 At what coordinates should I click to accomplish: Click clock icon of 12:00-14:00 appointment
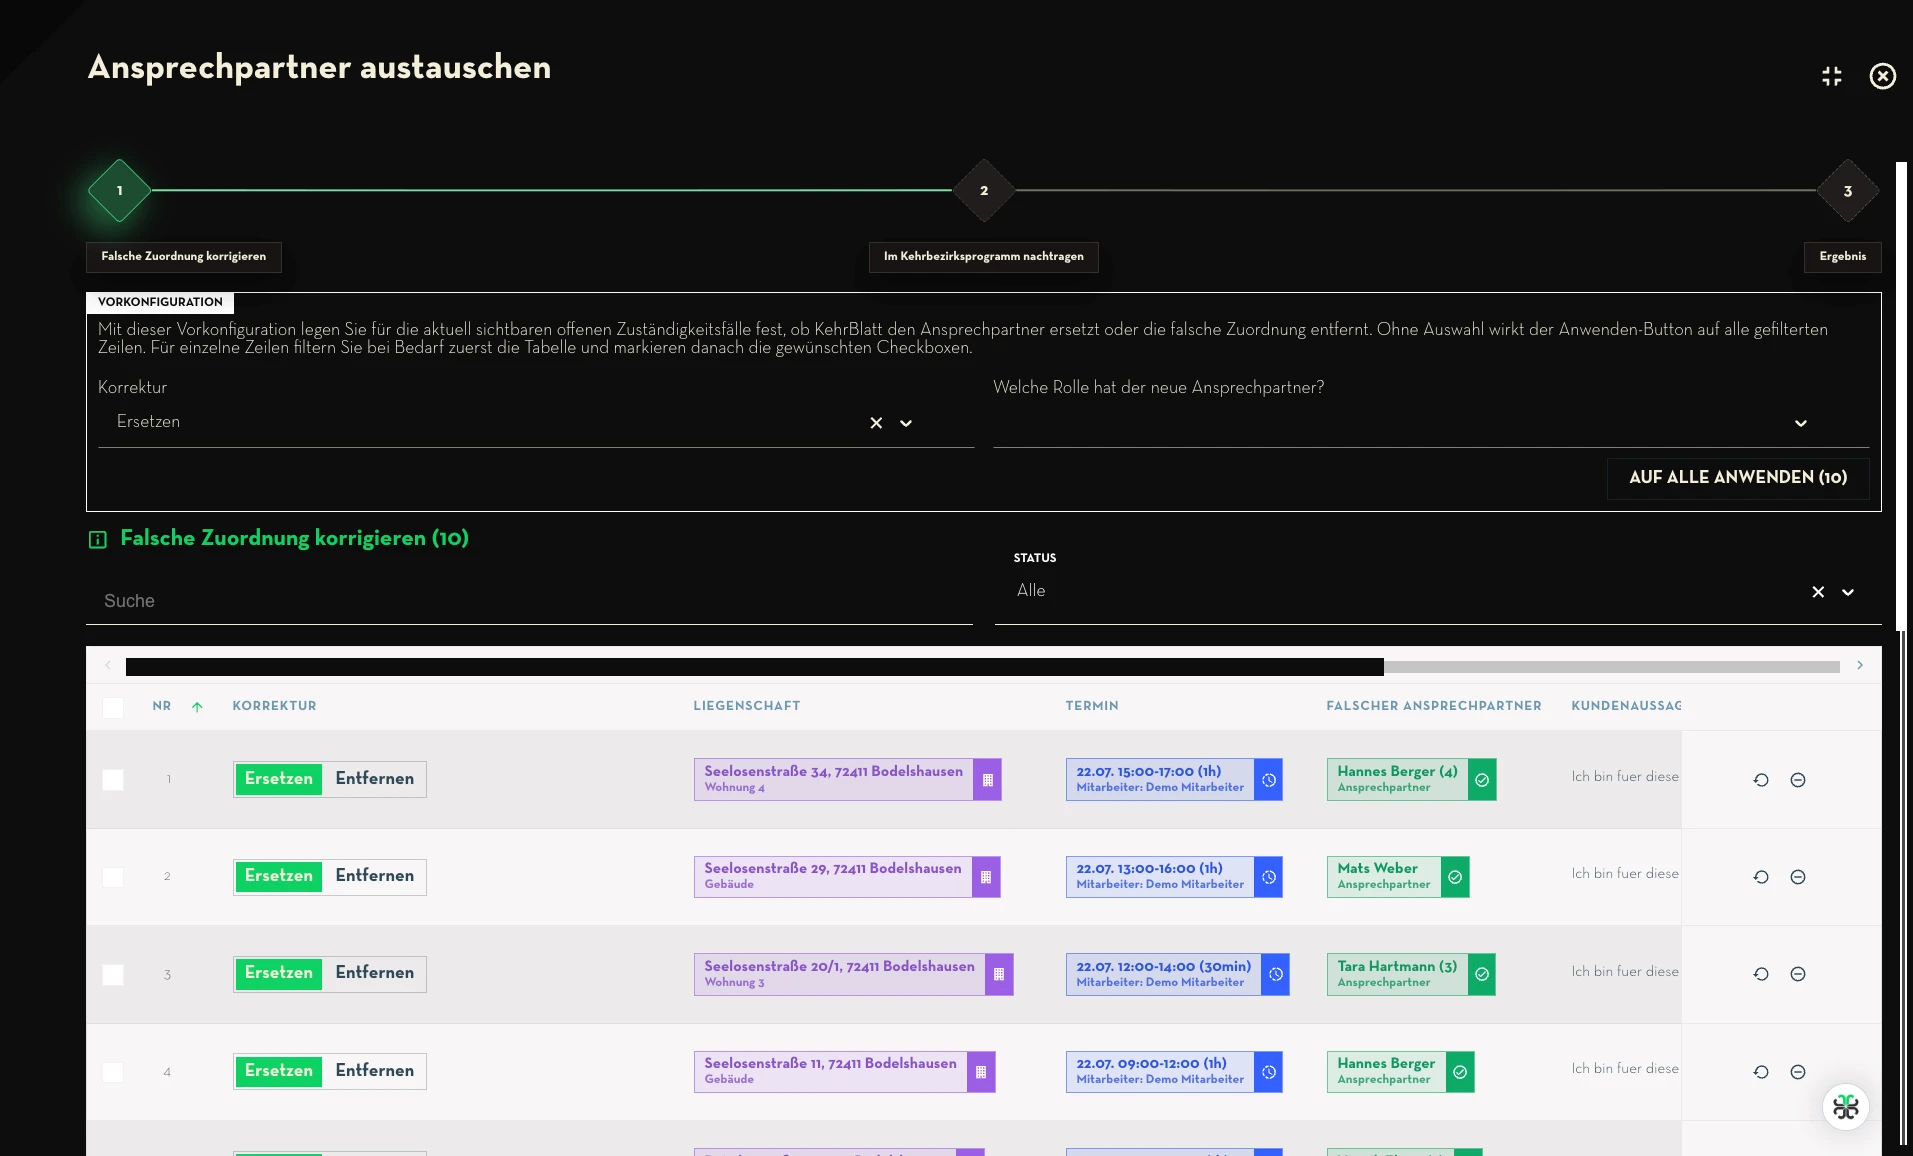(1275, 975)
